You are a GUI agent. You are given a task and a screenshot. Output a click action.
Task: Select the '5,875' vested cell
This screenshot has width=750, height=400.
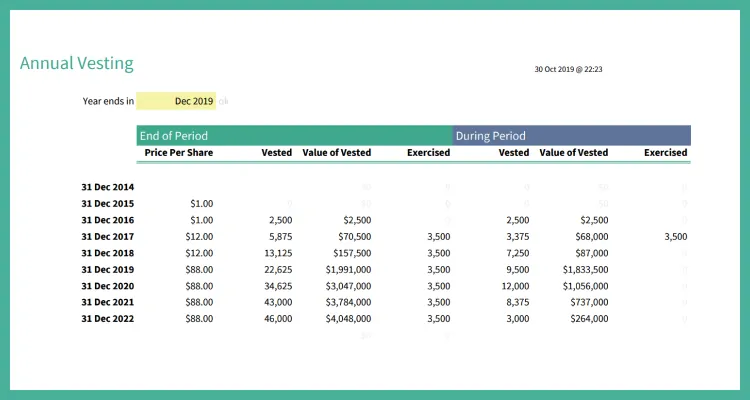(x=281, y=236)
